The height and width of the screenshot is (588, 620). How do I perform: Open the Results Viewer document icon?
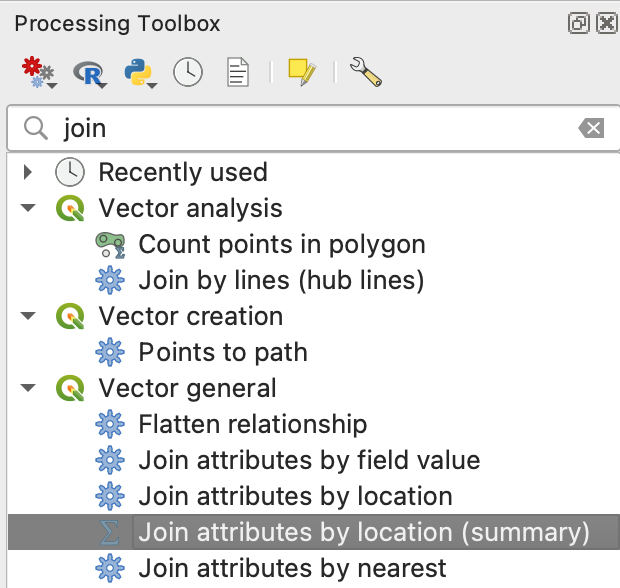tap(237, 72)
